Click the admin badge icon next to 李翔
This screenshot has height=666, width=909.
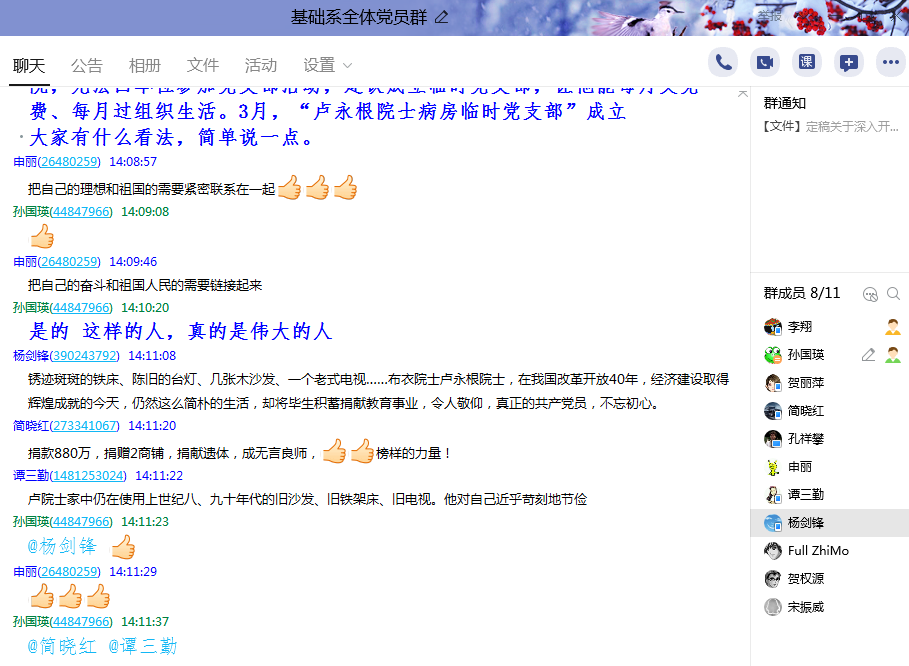tap(893, 327)
